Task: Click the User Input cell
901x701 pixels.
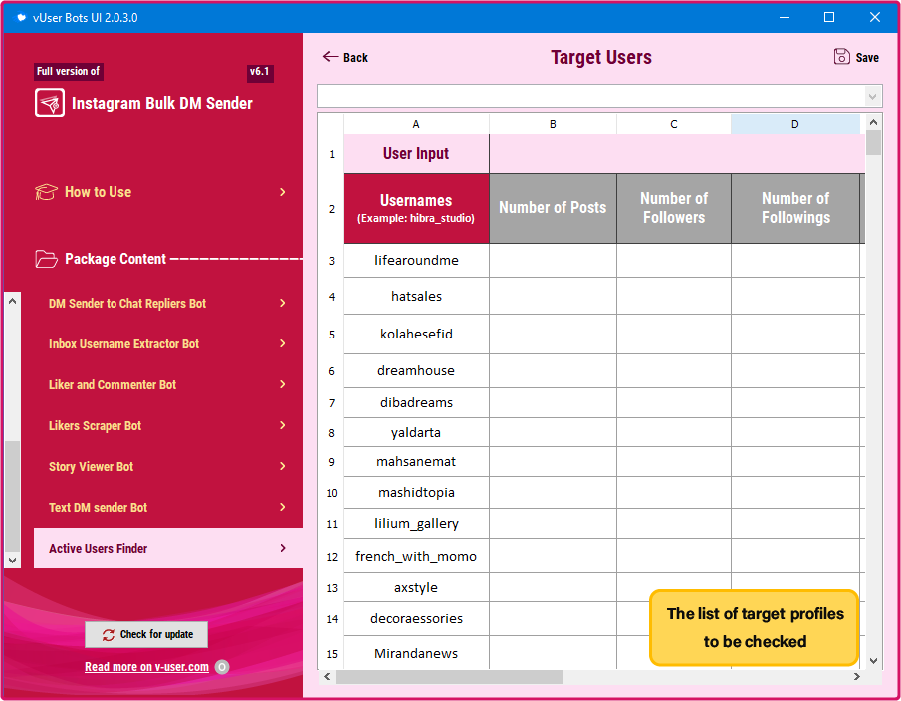Action: 416,153
